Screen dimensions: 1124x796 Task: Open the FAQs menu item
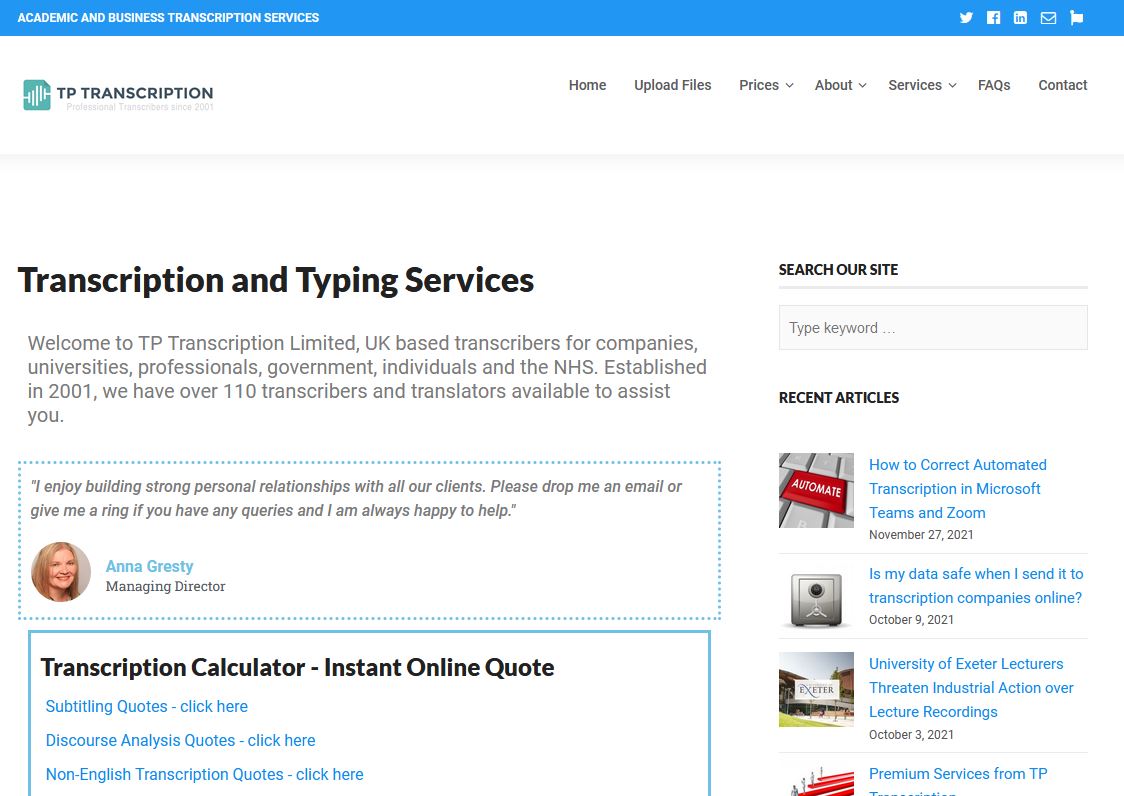tap(994, 85)
